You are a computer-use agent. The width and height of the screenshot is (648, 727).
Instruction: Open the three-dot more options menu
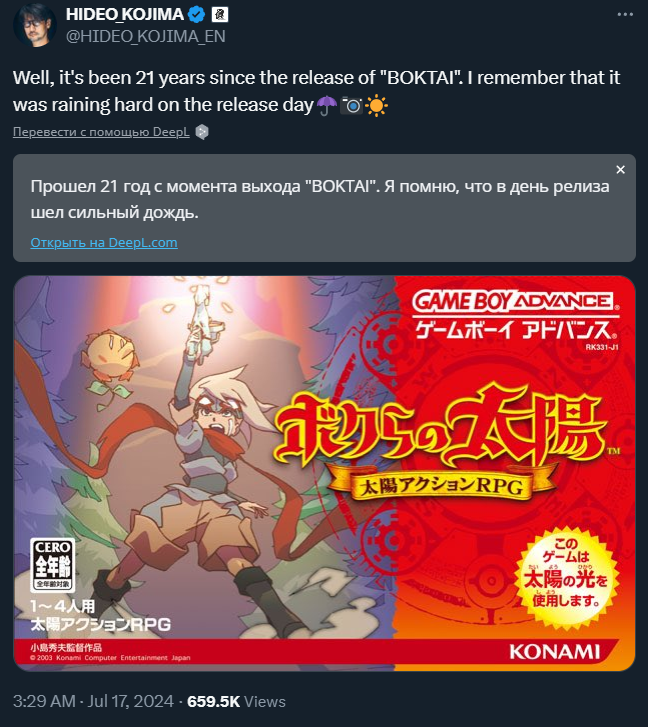pos(625,14)
